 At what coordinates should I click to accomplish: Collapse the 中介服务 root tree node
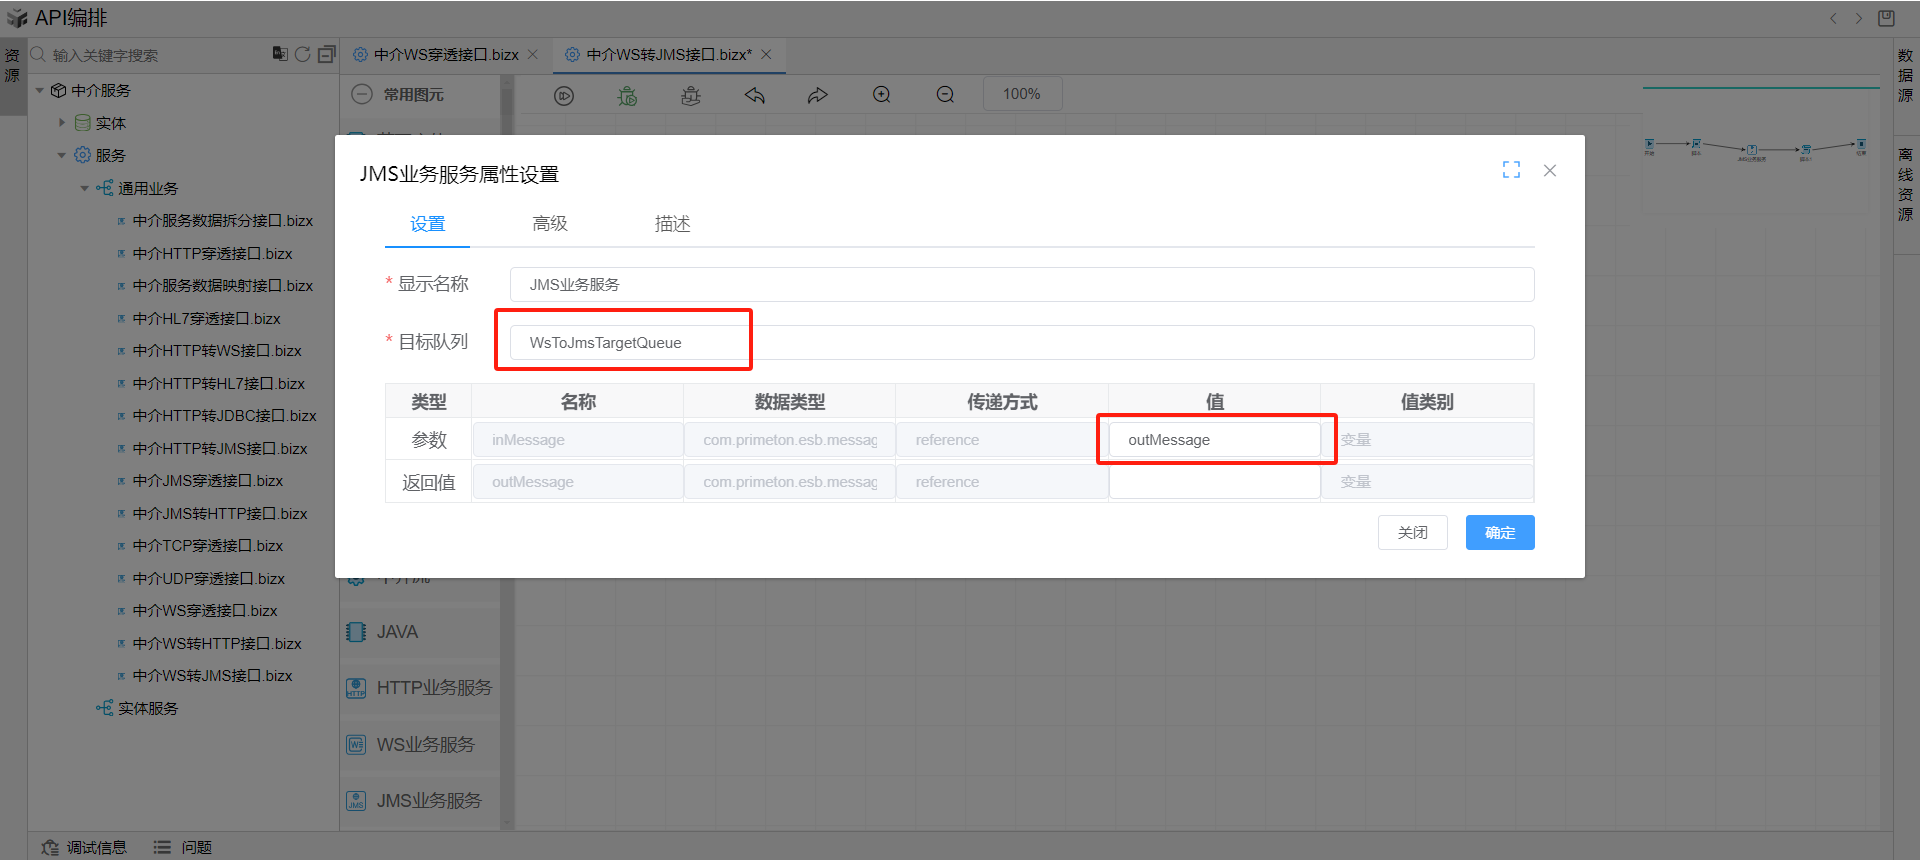[40, 91]
